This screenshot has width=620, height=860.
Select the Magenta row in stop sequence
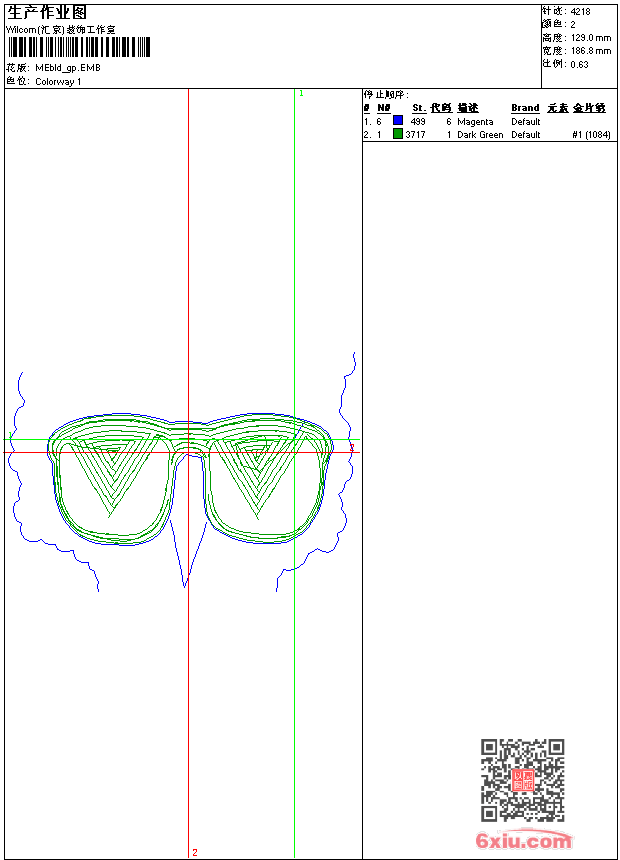pyautogui.click(x=489, y=121)
